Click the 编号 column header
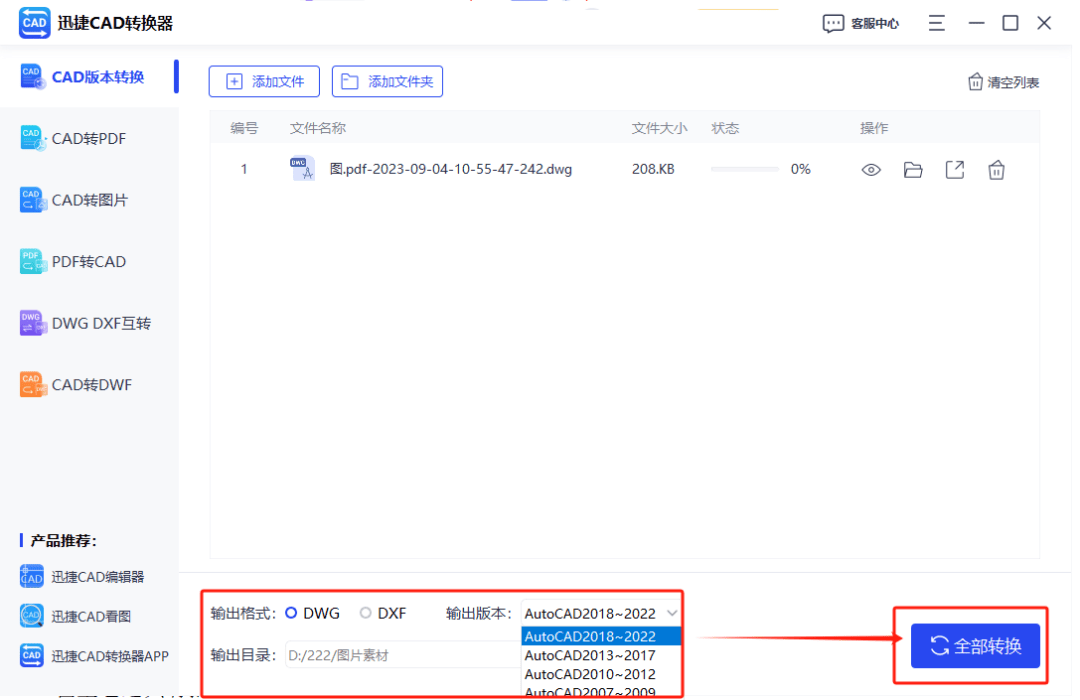 [244, 128]
